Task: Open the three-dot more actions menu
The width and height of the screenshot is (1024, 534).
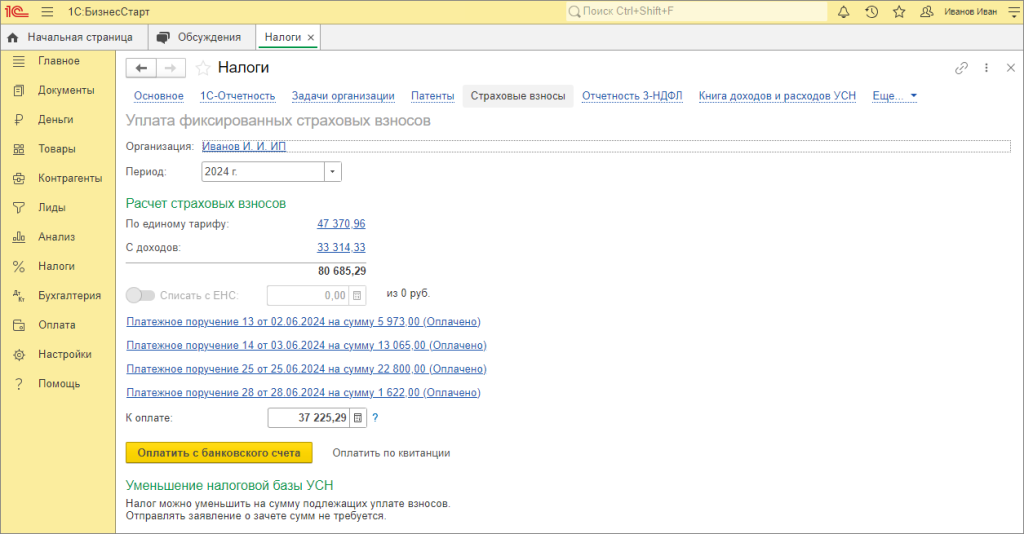Action: click(986, 68)
